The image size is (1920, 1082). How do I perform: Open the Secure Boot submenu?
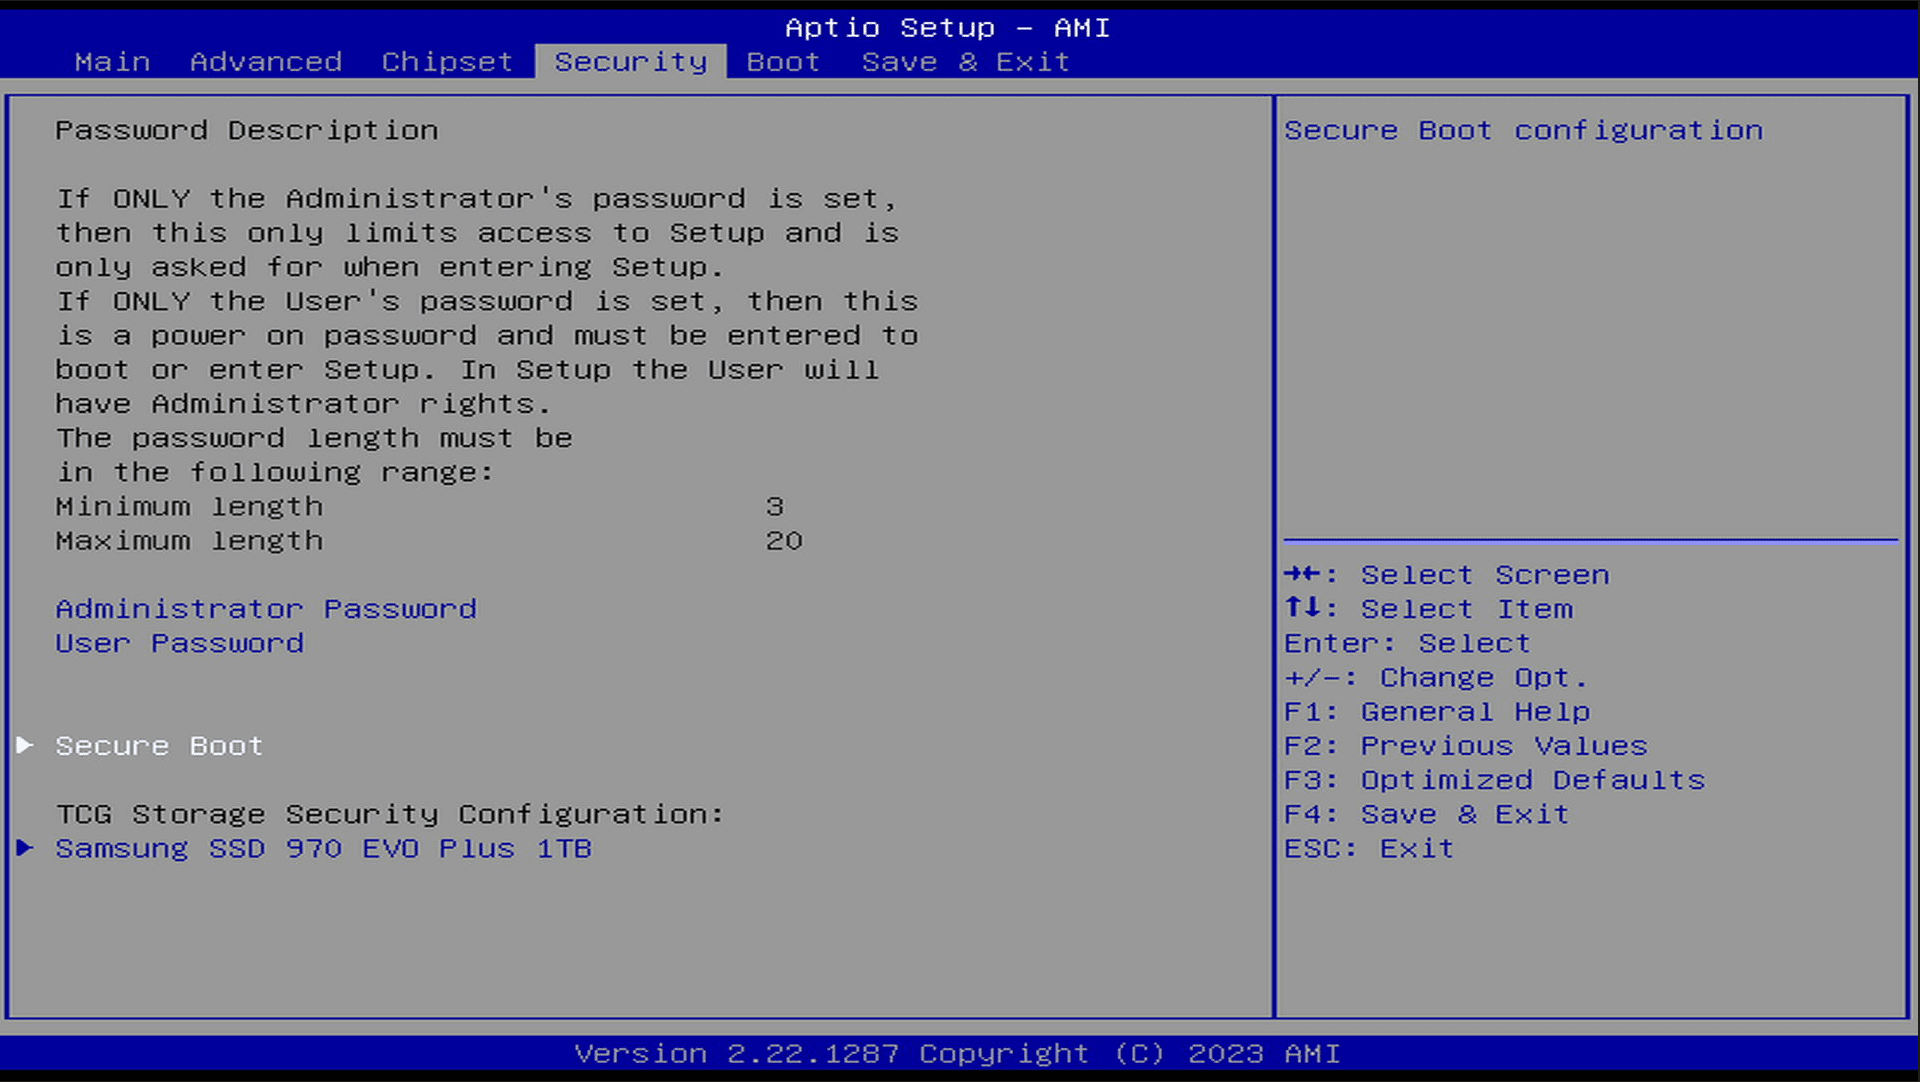tap(159, 746)
